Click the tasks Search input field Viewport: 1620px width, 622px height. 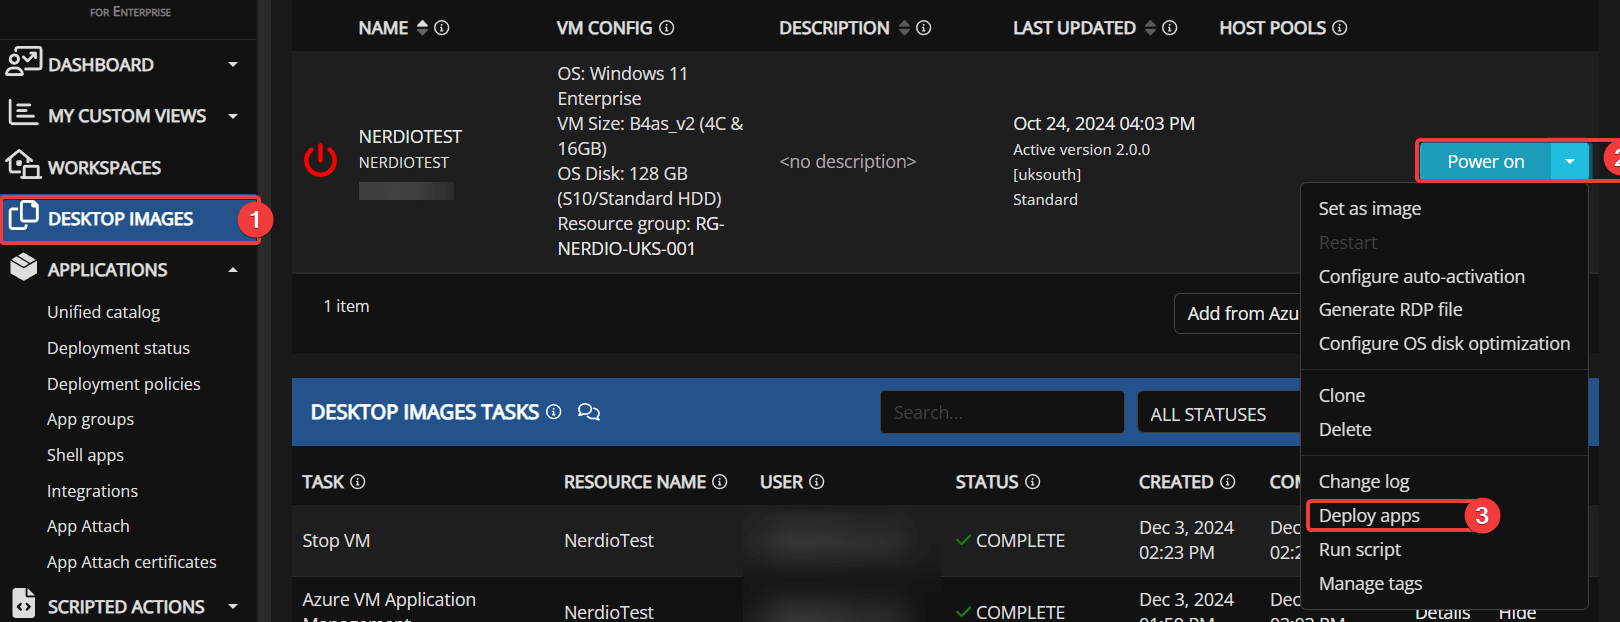tap(1002, 412)
